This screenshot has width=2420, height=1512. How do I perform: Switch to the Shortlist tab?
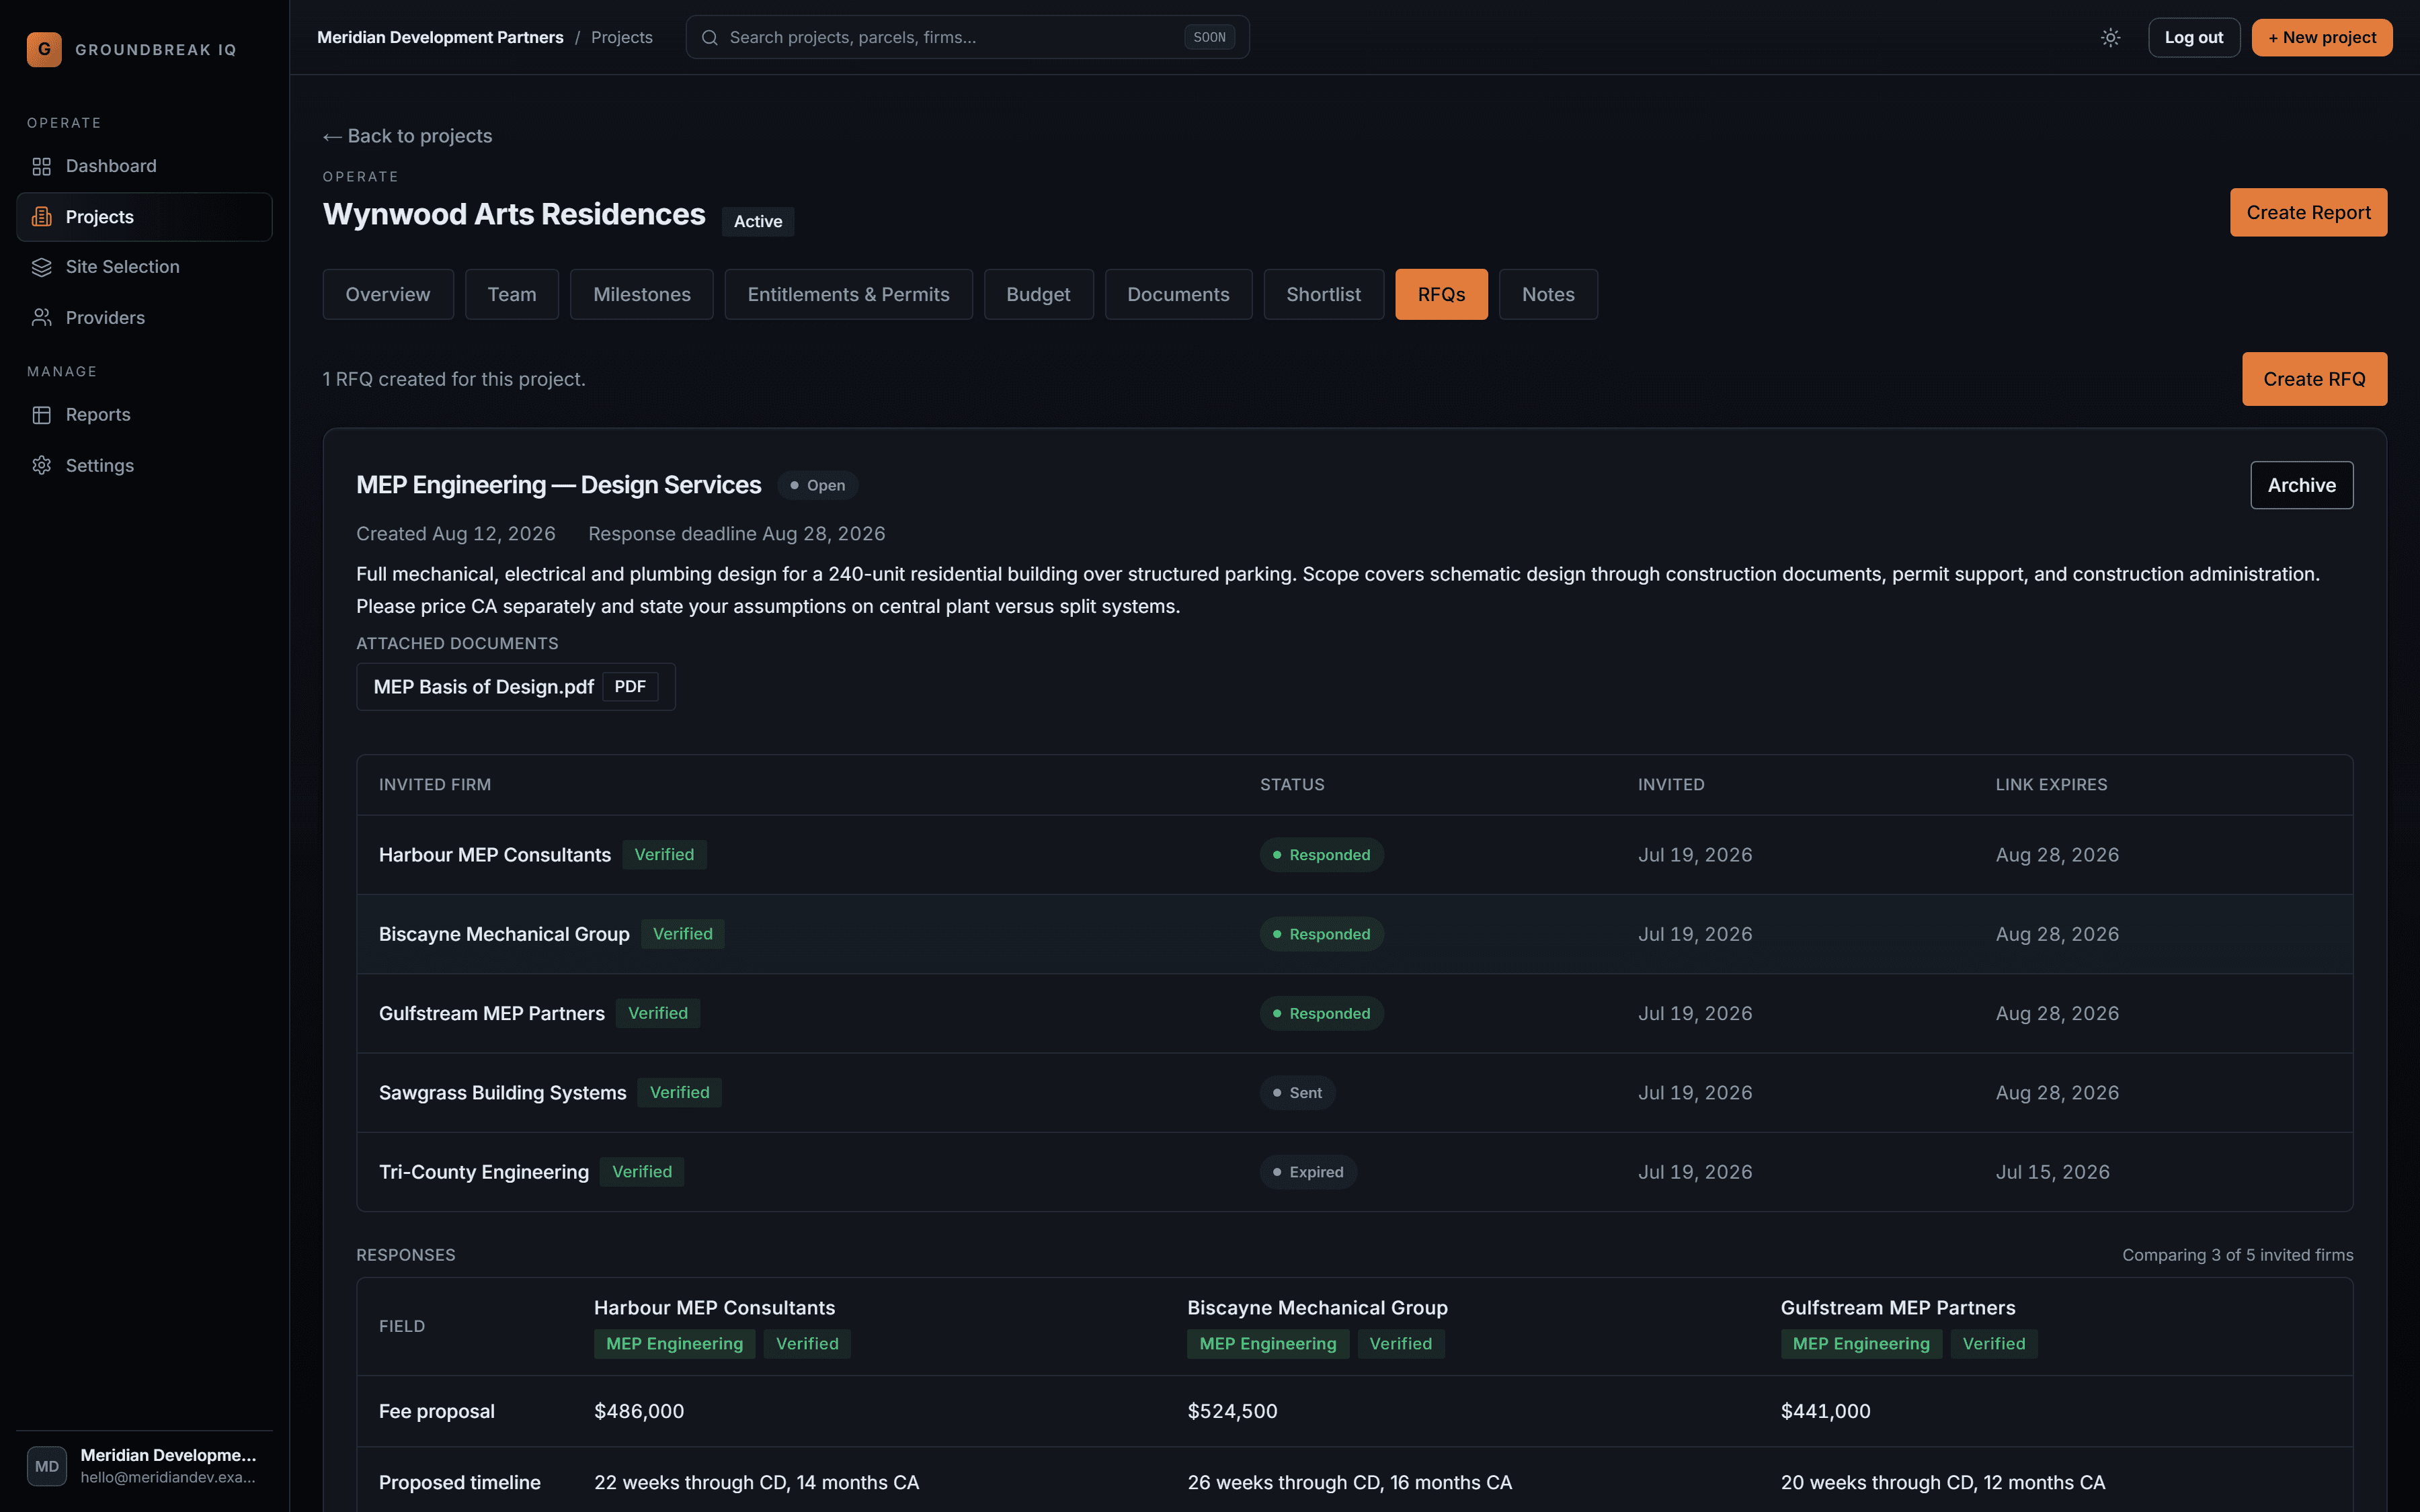(x=1323, y=294)
